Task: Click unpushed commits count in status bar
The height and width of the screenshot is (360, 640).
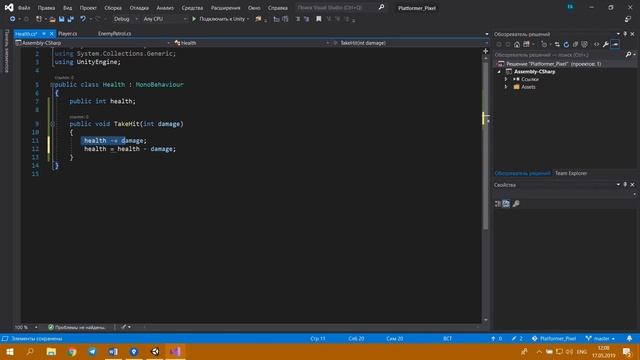Action: (497, 338)
